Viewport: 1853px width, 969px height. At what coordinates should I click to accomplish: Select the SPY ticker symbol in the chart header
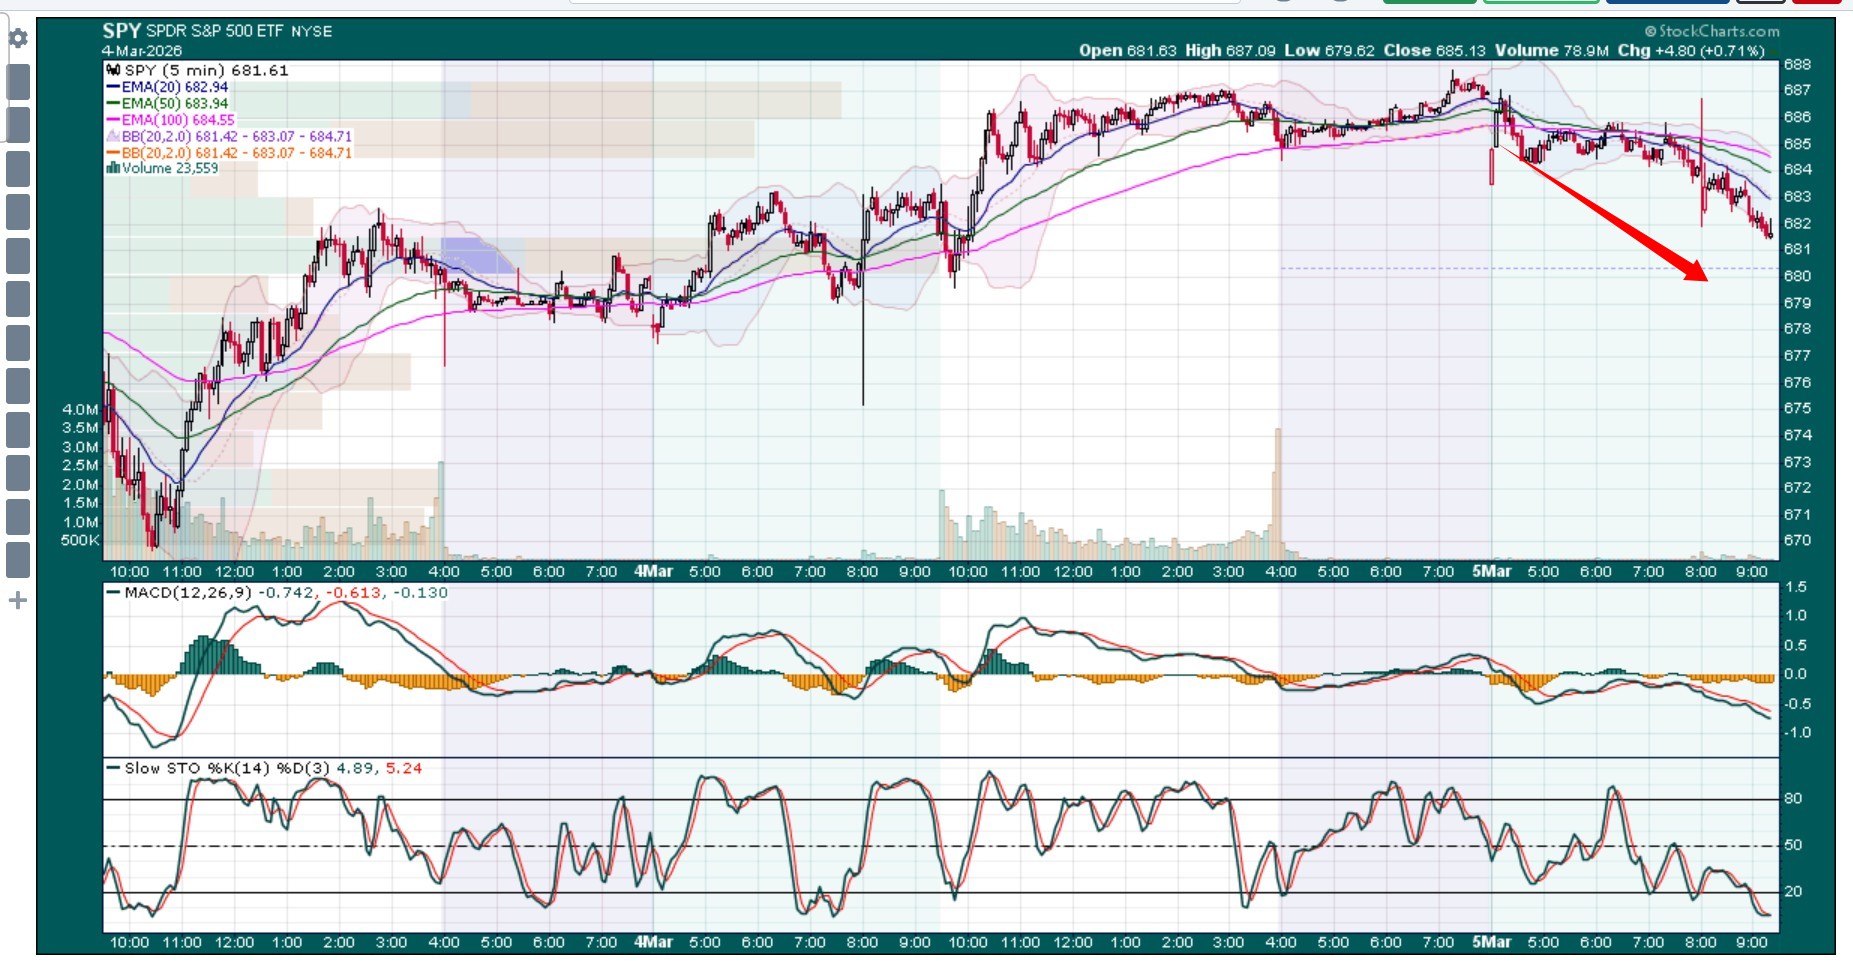[121, 31]
